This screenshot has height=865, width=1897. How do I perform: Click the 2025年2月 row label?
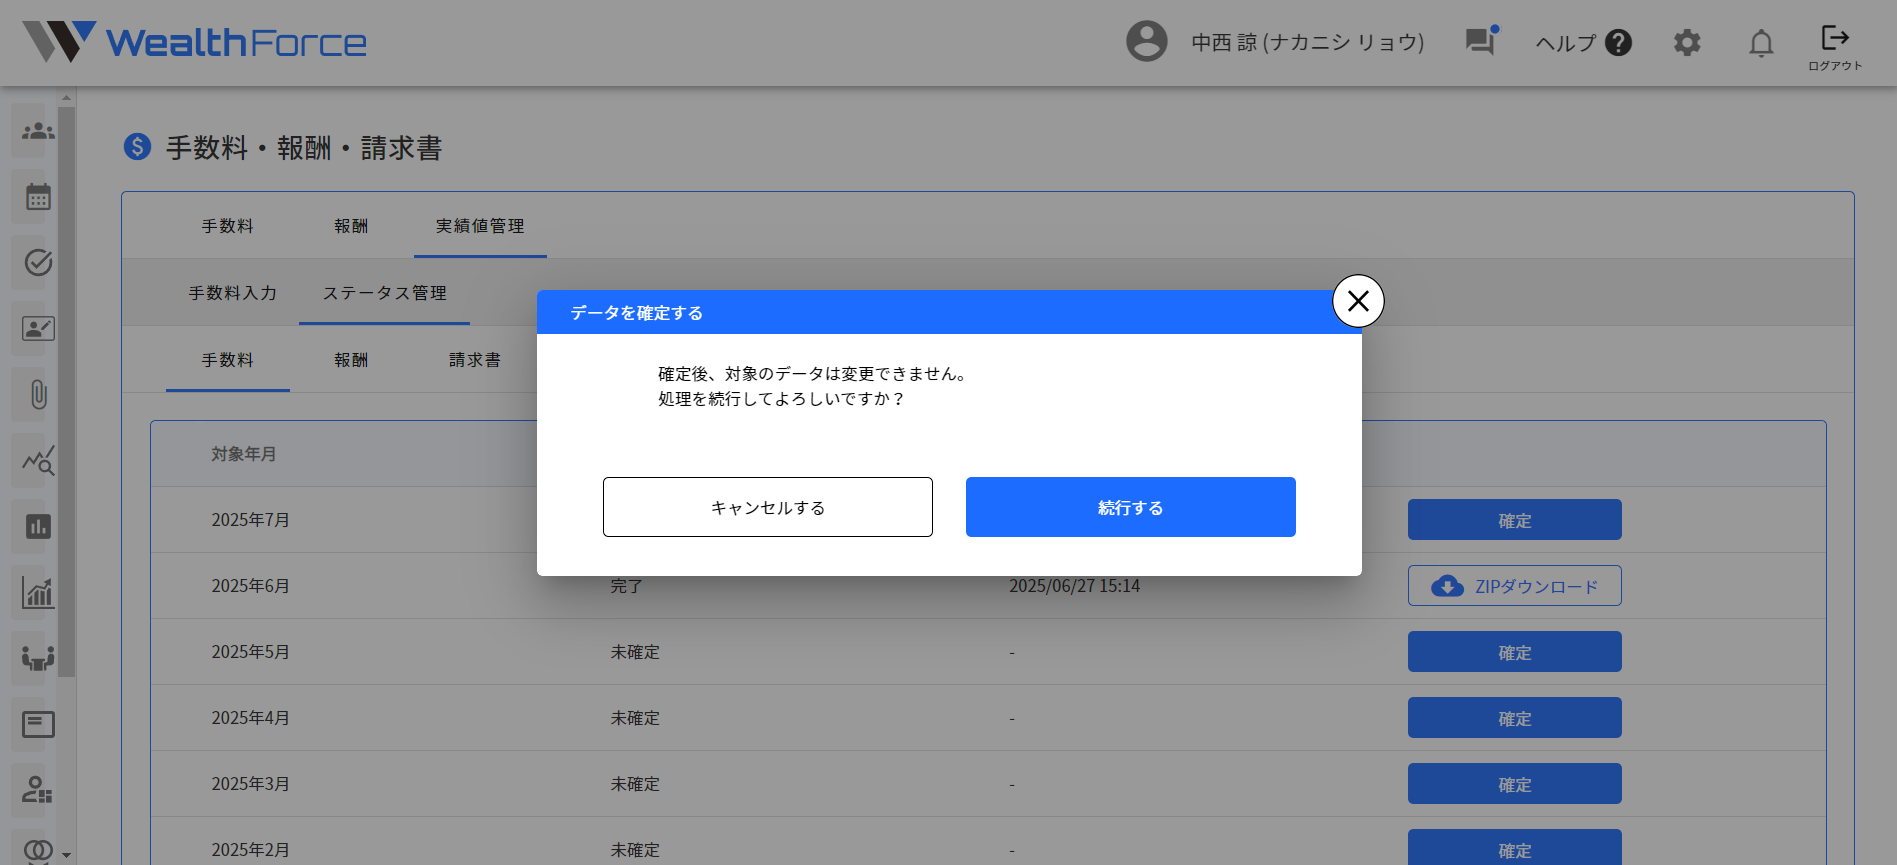(x=250, y=850)
